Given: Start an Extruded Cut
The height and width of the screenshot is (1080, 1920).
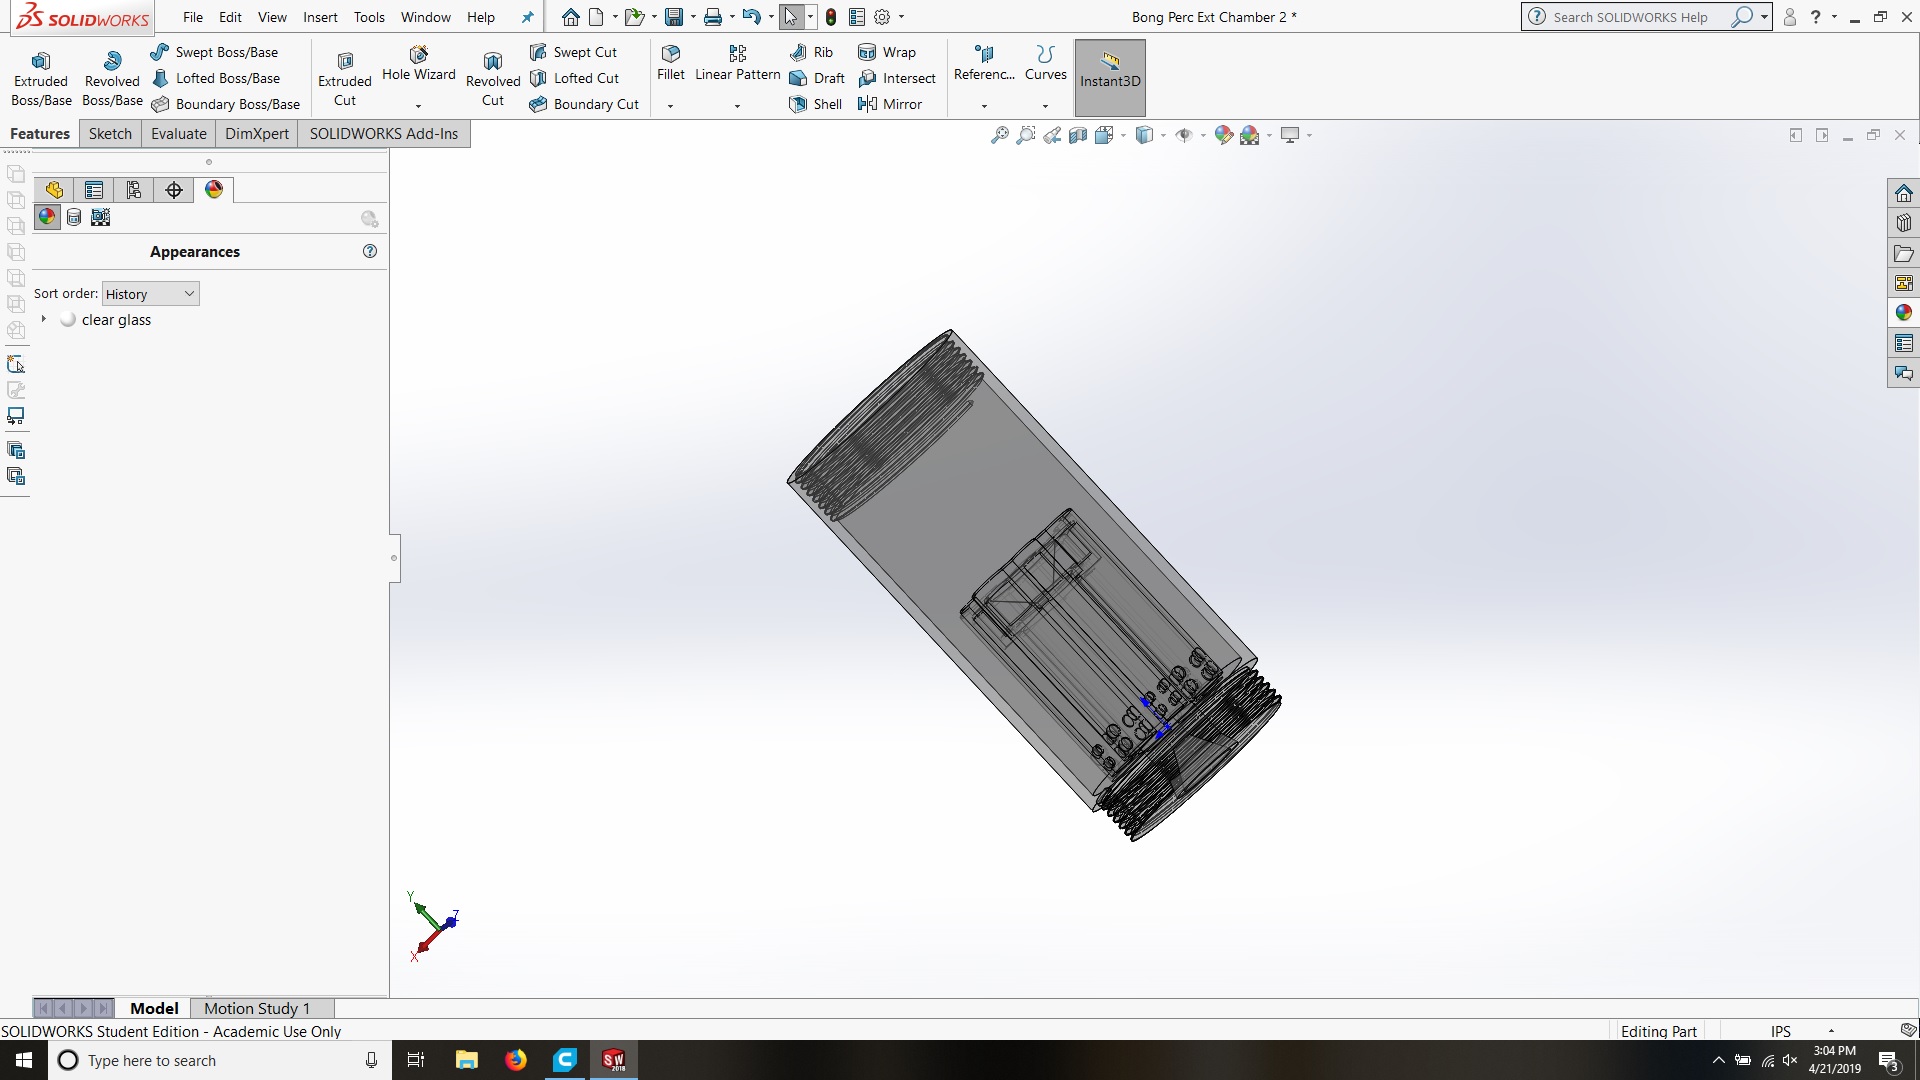Looking at the screenshot, I should (x=345, y=78).
